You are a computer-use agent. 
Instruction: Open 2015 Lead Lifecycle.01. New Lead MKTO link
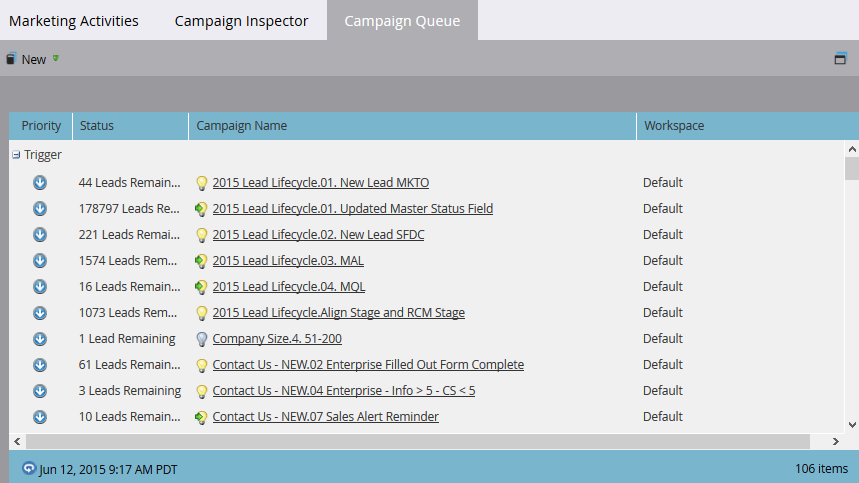point(320,182)
